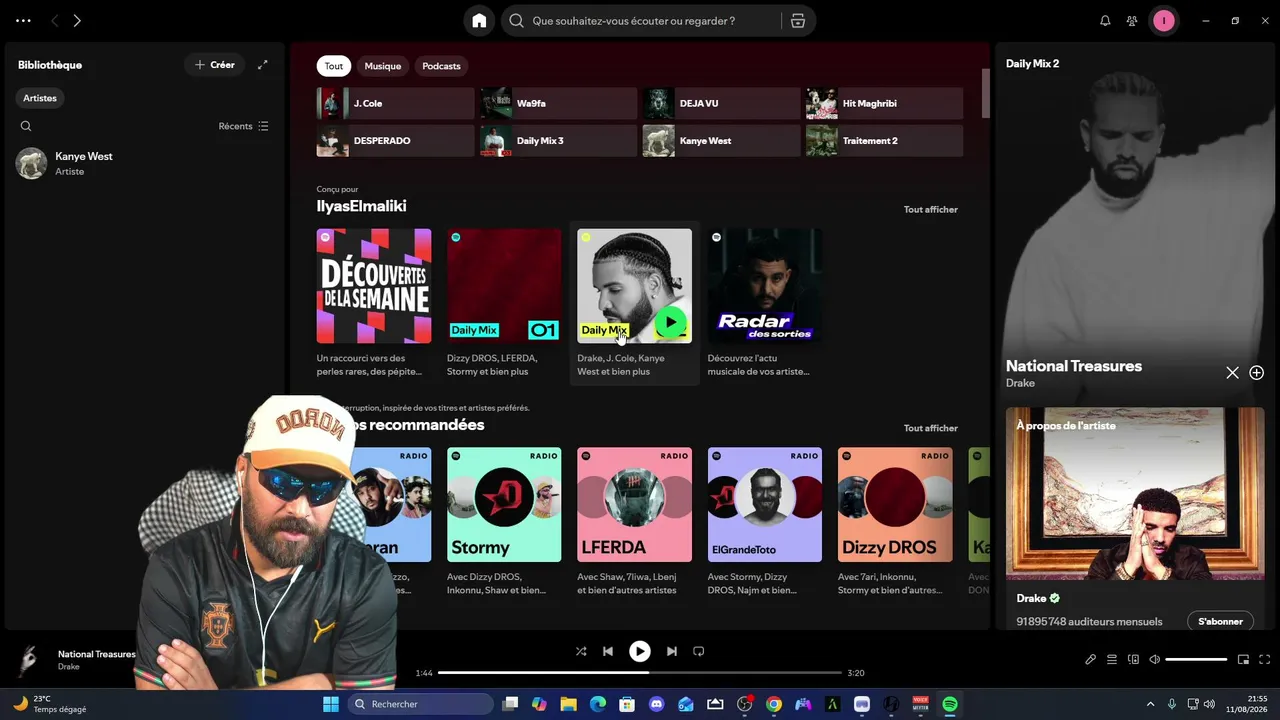Viewport: 1280px width, 720px height.
Task: Open Kanye West in the library list
Action: [x=143, y=163]
